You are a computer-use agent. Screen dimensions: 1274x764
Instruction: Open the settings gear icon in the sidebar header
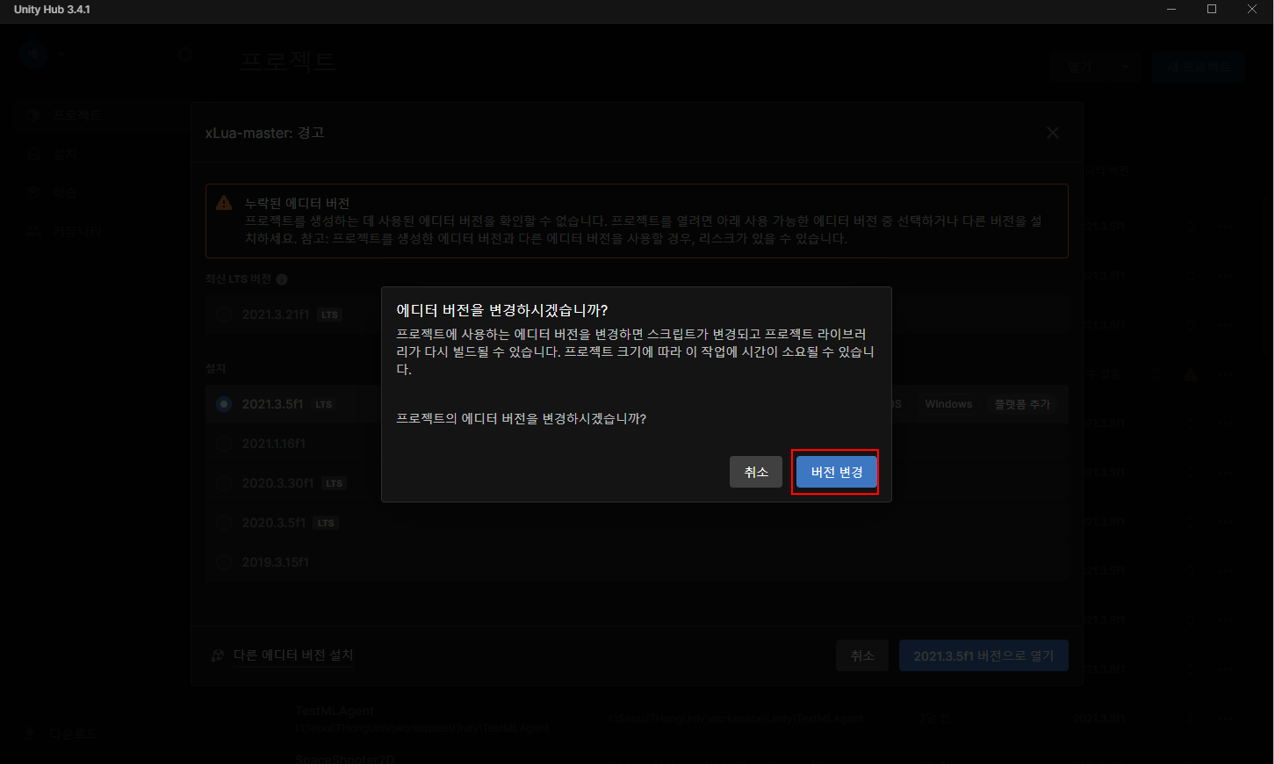[x=185, y=55]
